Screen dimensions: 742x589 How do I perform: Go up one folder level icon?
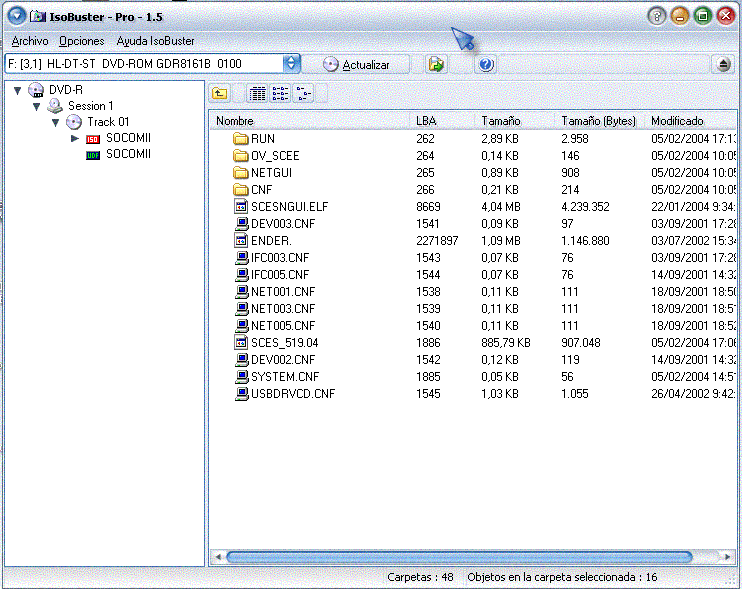pyautogui.click(x=220, y=94)
